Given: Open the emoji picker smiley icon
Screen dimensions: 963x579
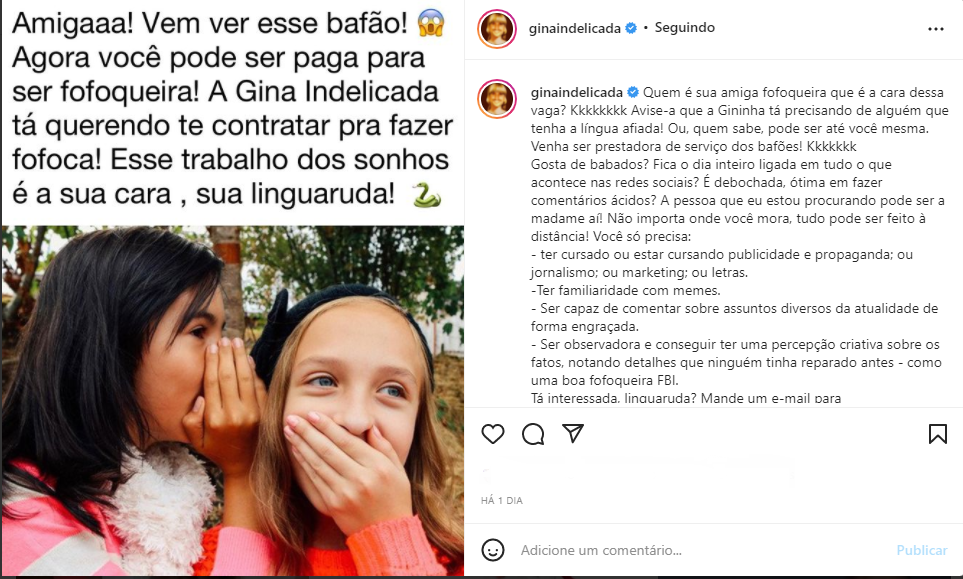Looking at the screenshot, I should tap(493, 550).
